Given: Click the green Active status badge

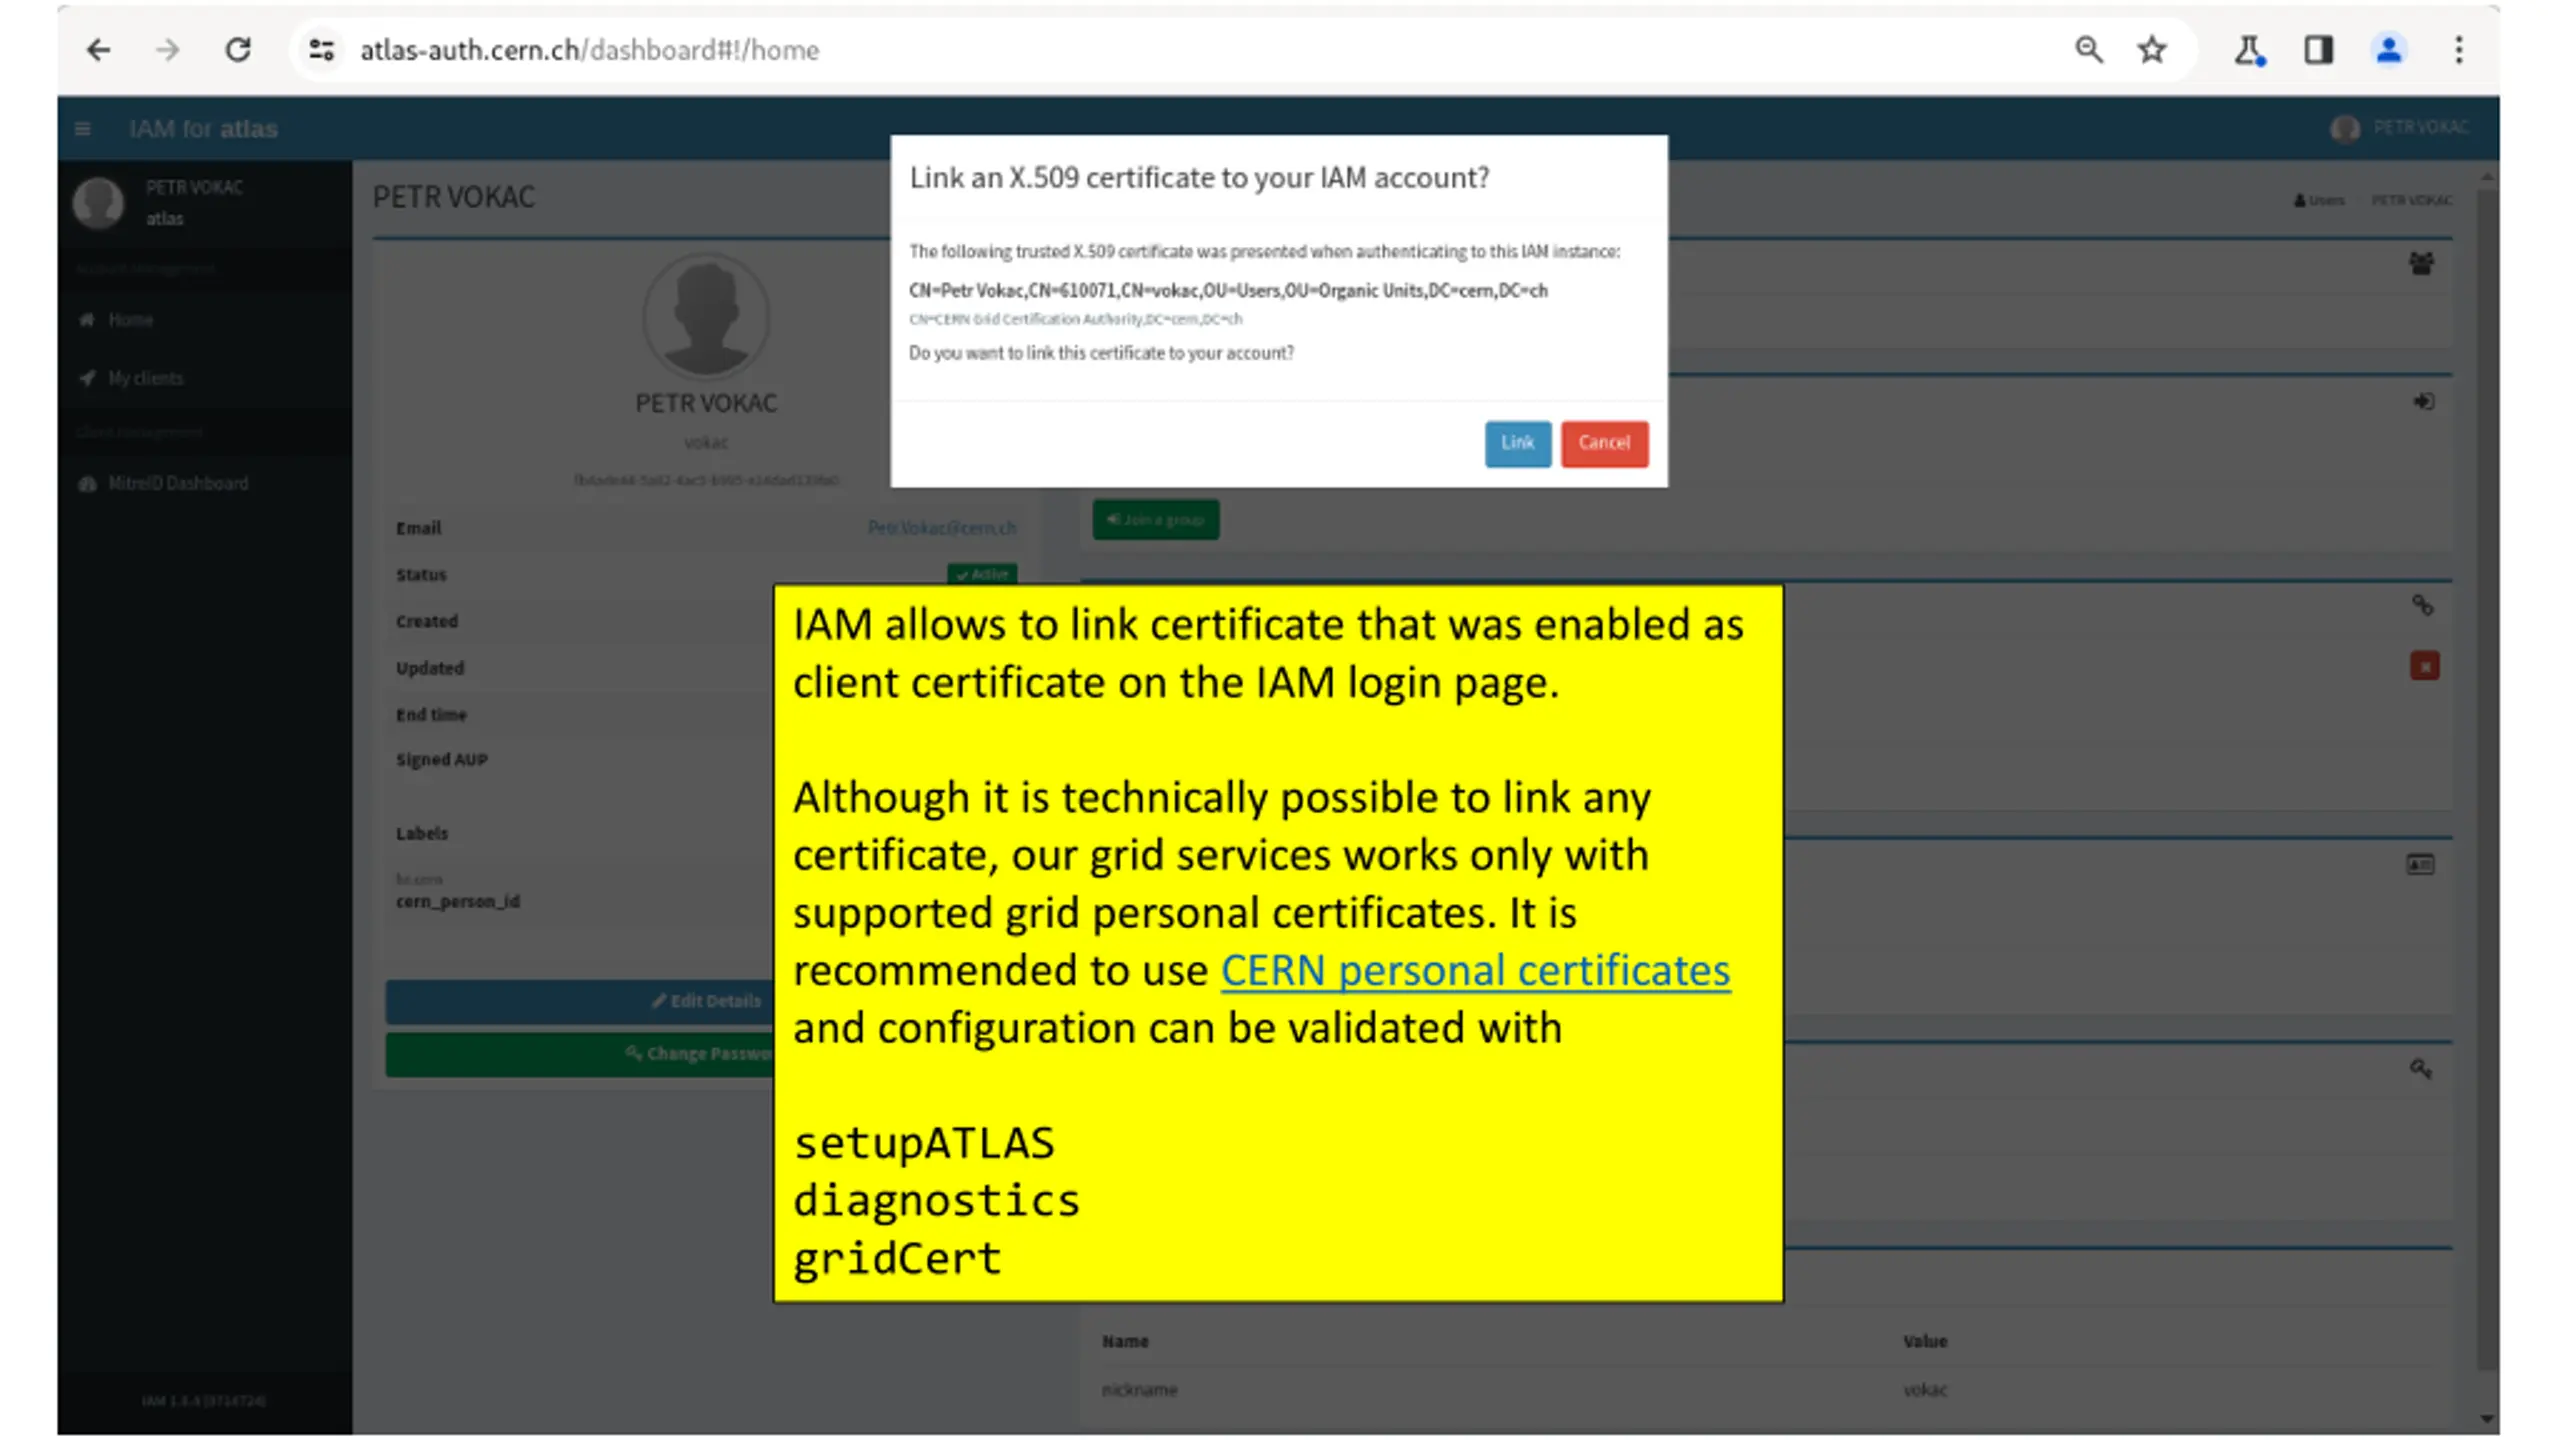Looking at the screenshot, I should tap(982, 574).
